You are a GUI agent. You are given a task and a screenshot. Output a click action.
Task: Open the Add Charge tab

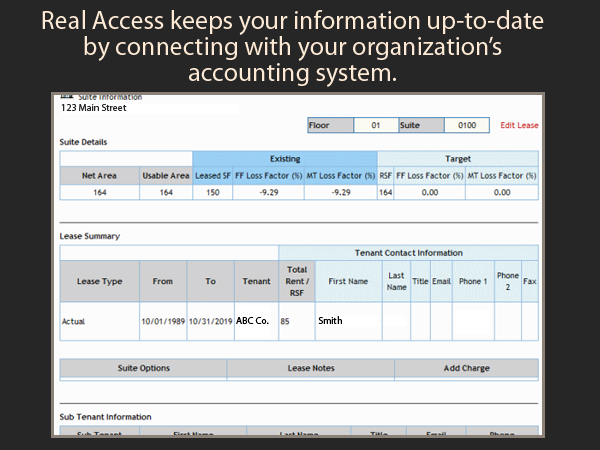[466, 368]
